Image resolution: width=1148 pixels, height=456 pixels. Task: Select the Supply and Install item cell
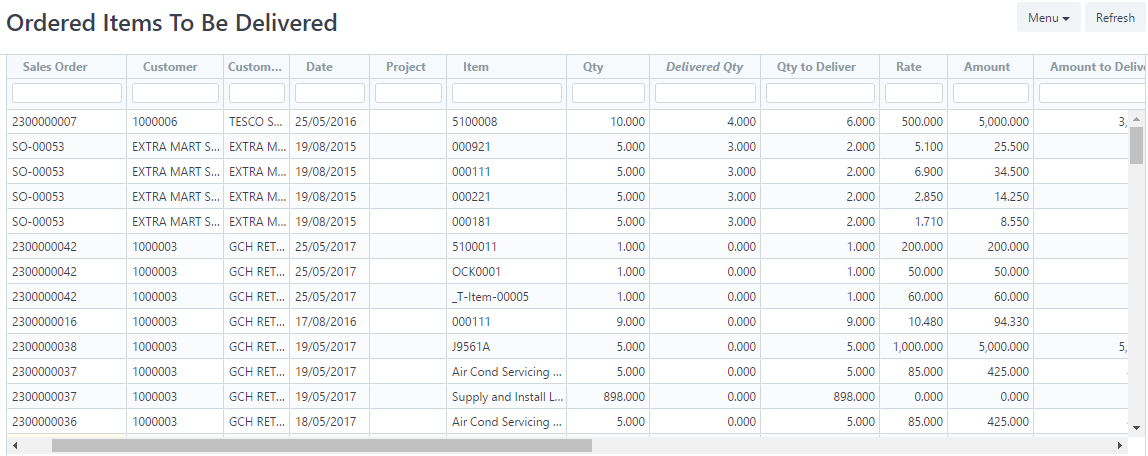point(507,397)
